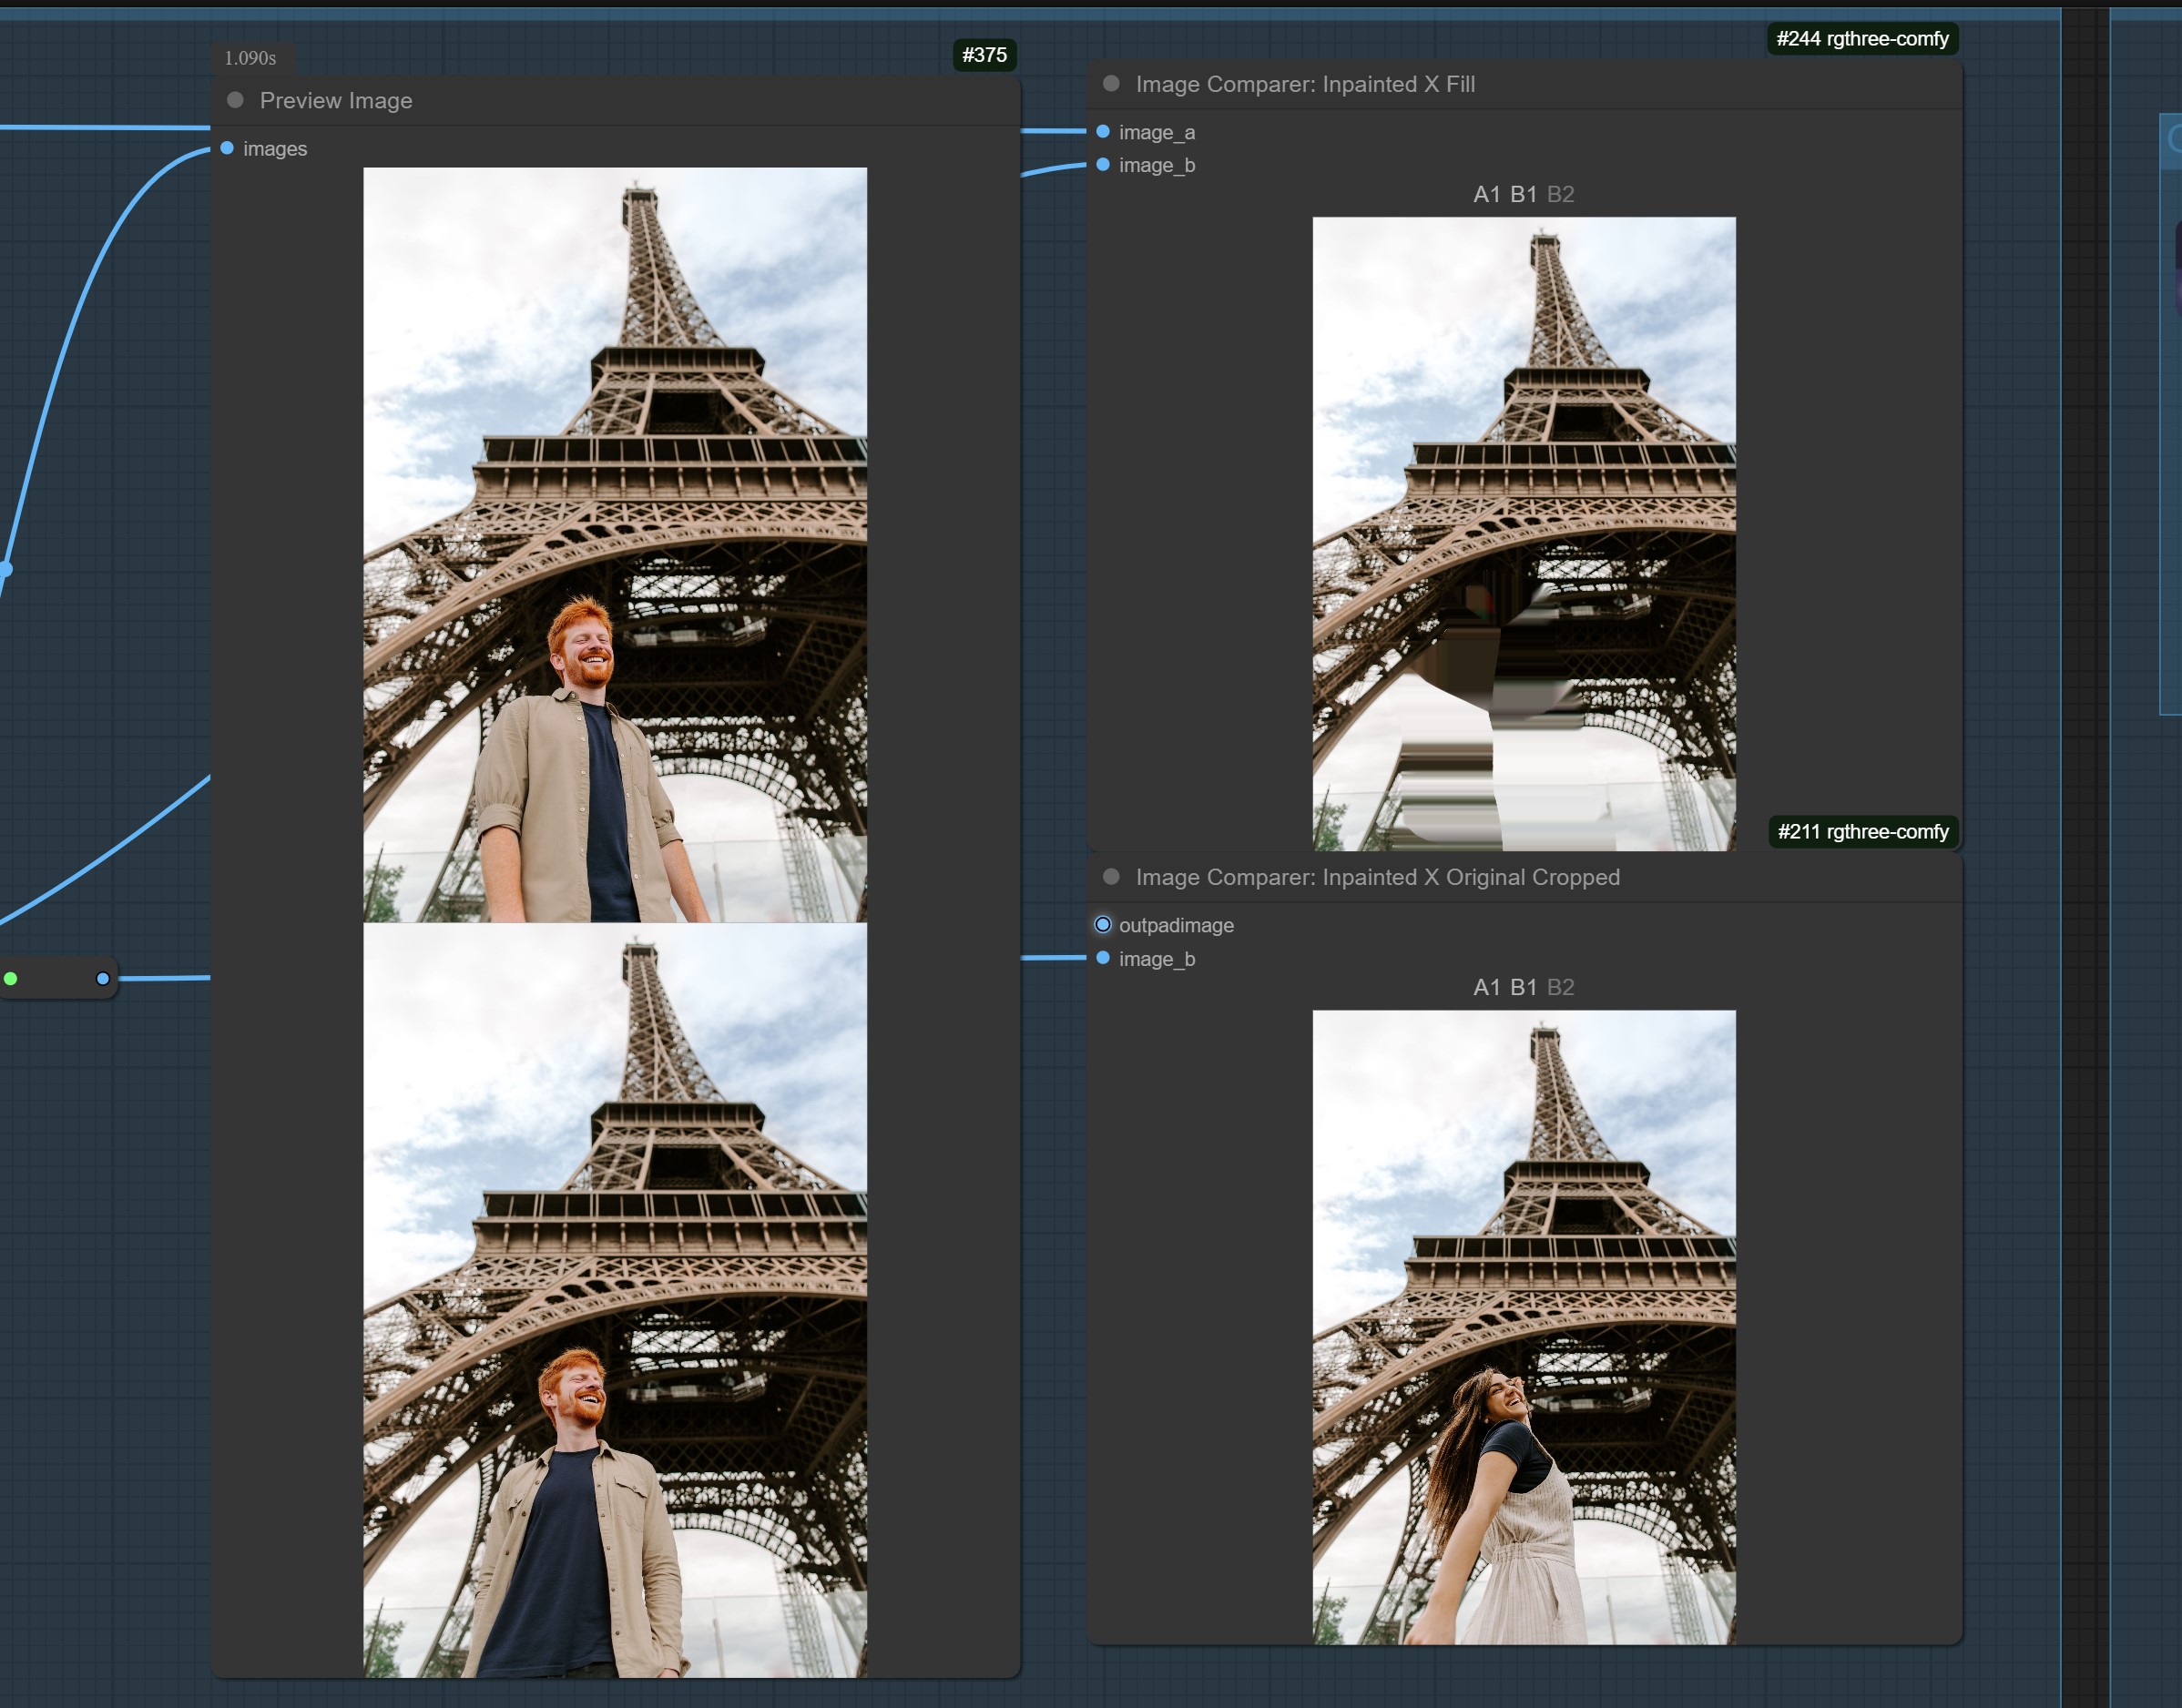2182x1708 pixels.
Task: Click the green input dot on the reroute node
Action: (11, 979)
